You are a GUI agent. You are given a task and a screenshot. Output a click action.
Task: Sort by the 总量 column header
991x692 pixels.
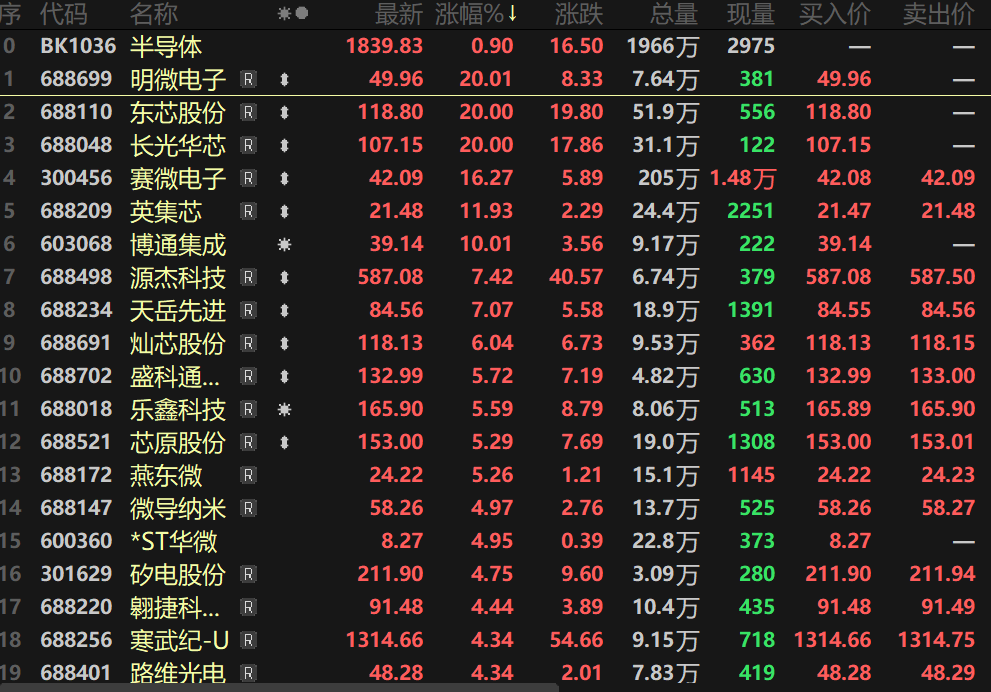674,14
